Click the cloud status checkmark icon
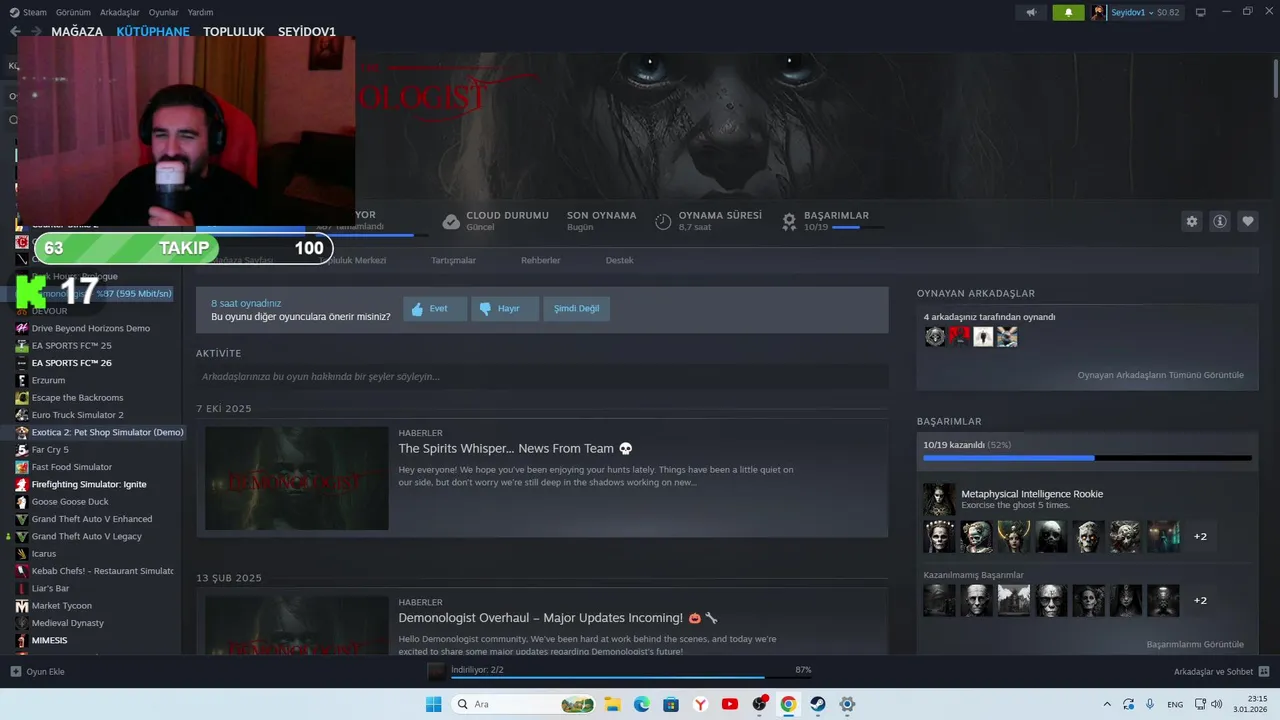 (451, 221)
